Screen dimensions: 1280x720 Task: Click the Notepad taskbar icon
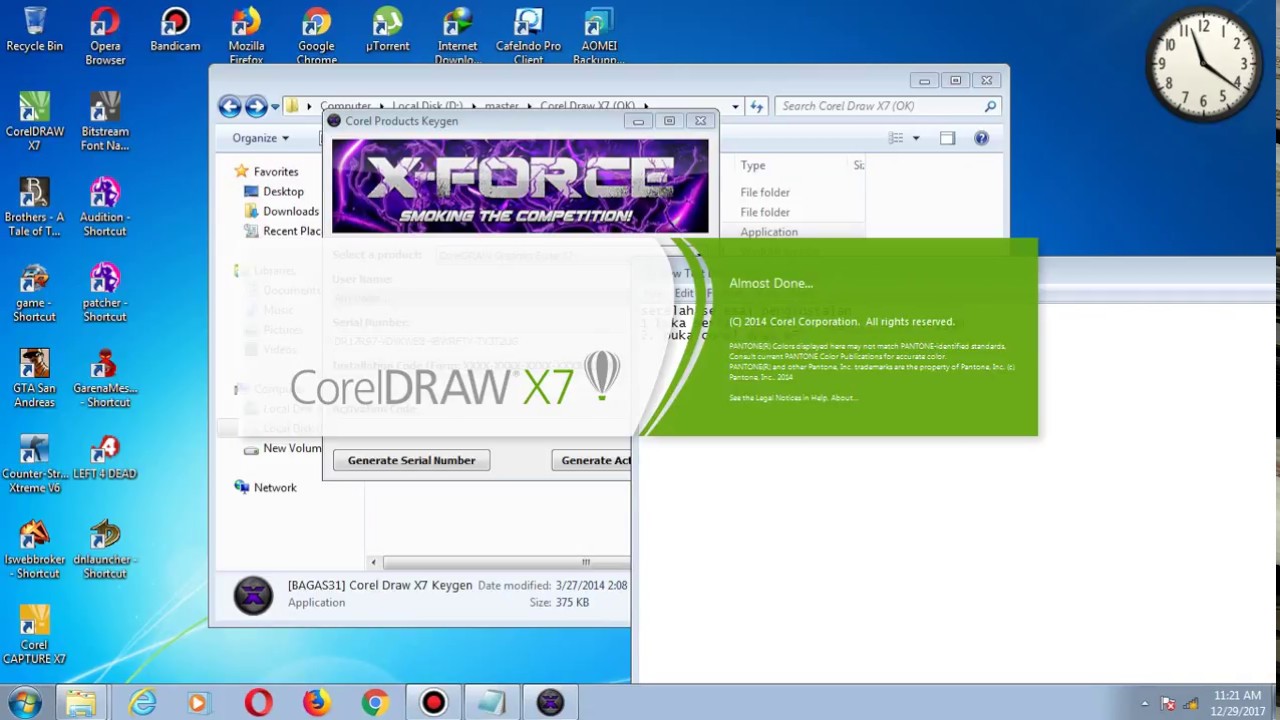click(x=491, y=702)
